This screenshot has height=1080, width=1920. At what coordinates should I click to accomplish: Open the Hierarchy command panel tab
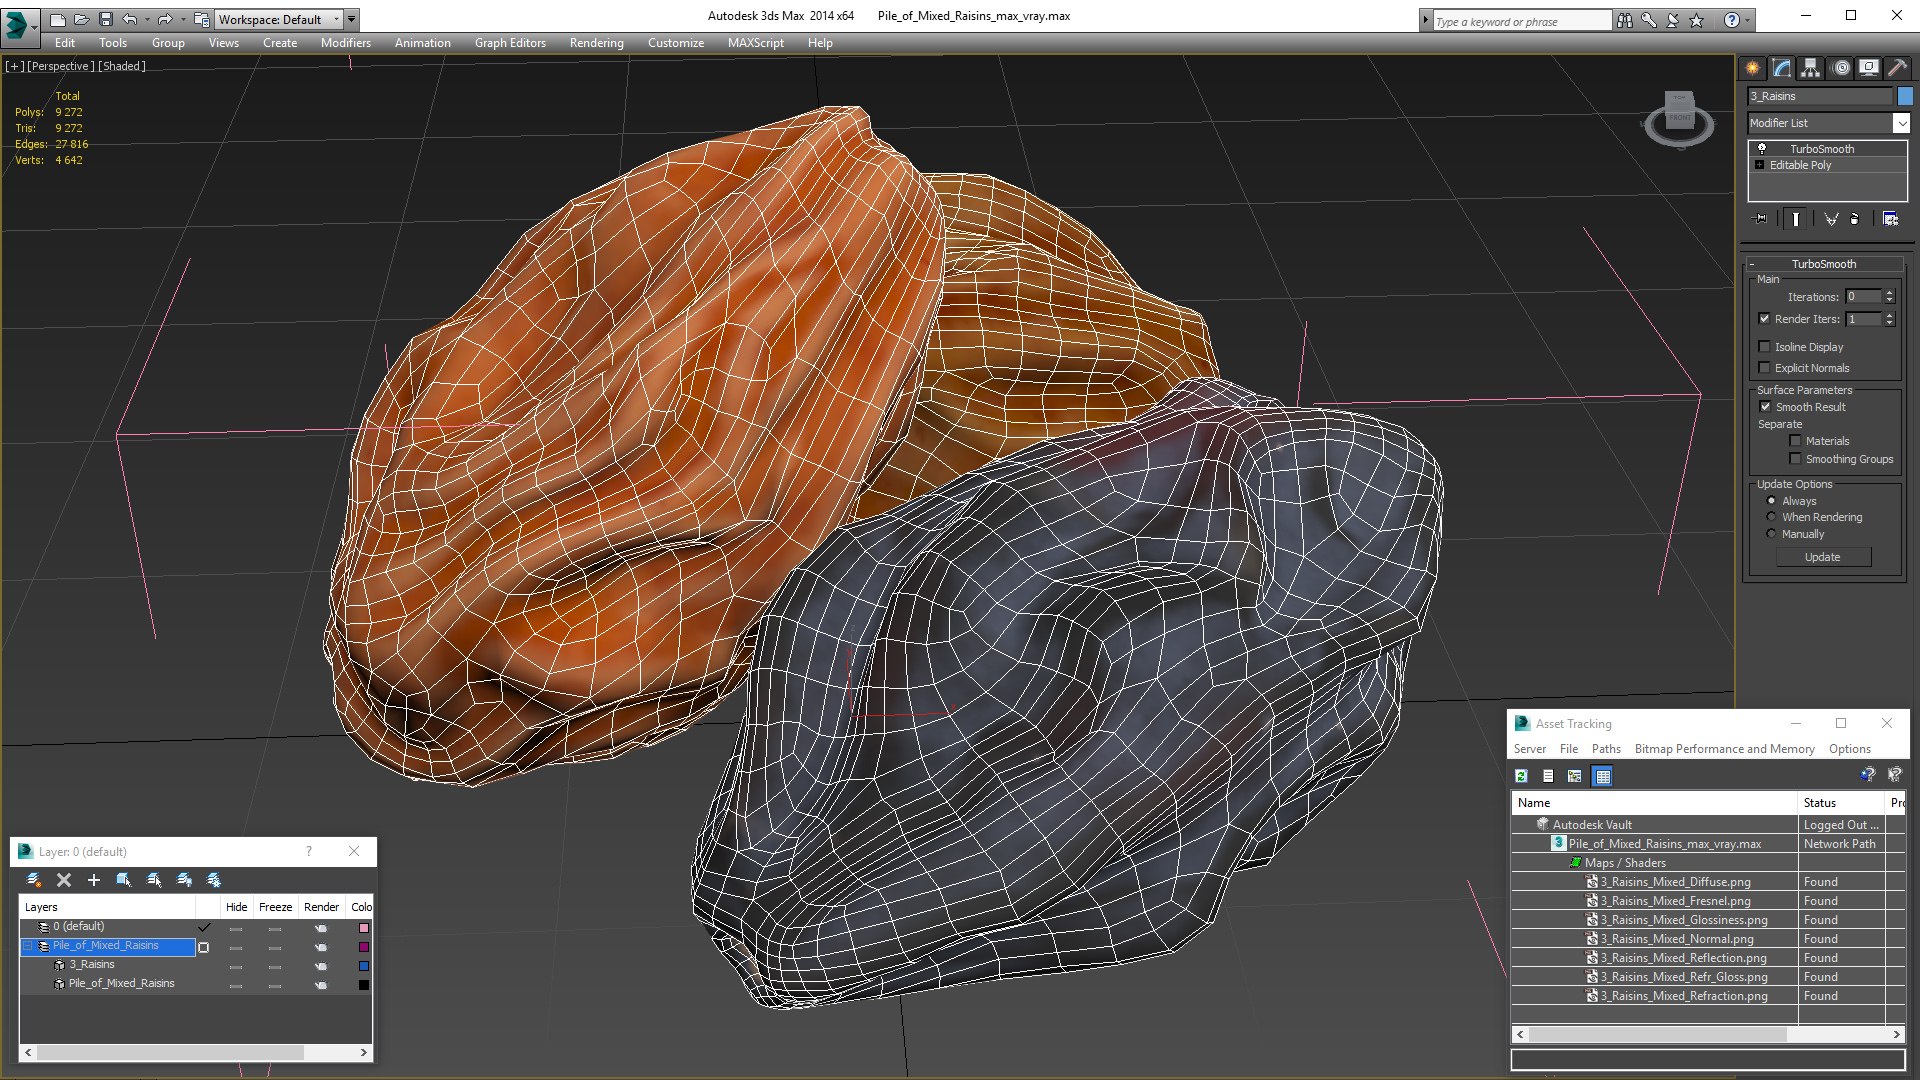coord(1810,68)
